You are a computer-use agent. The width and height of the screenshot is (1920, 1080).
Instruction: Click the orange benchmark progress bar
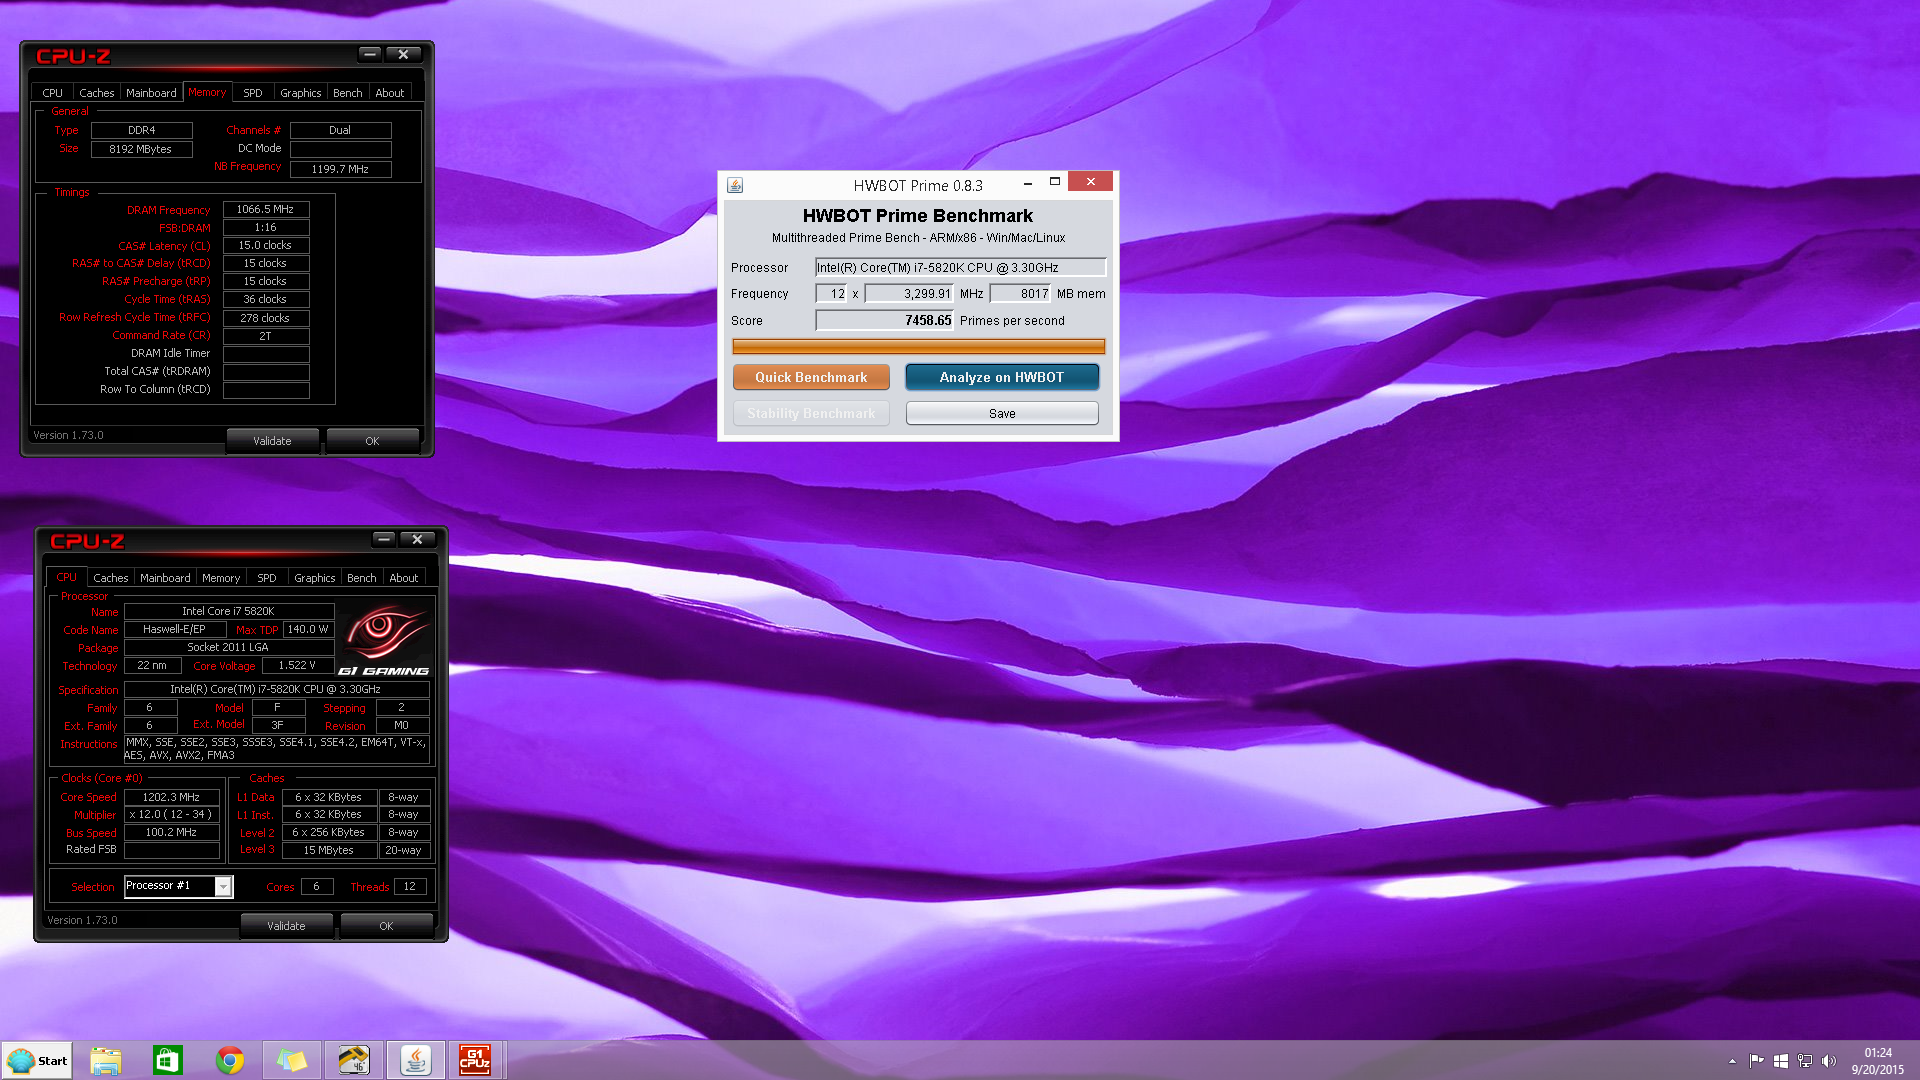(919, 346)
